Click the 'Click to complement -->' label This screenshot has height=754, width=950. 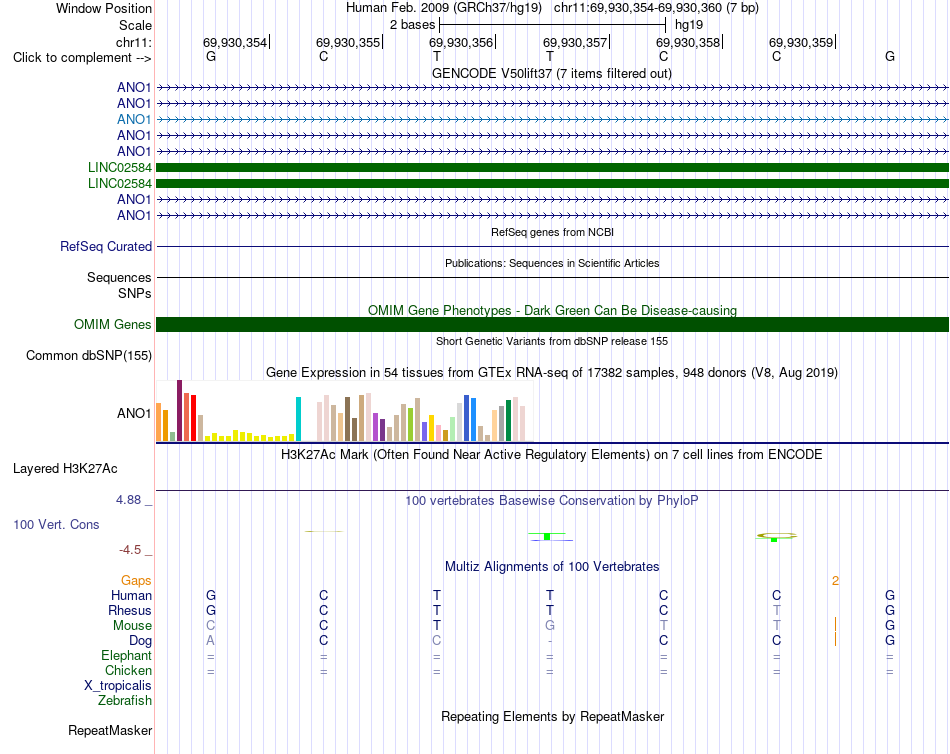click(x=82, y=58)
